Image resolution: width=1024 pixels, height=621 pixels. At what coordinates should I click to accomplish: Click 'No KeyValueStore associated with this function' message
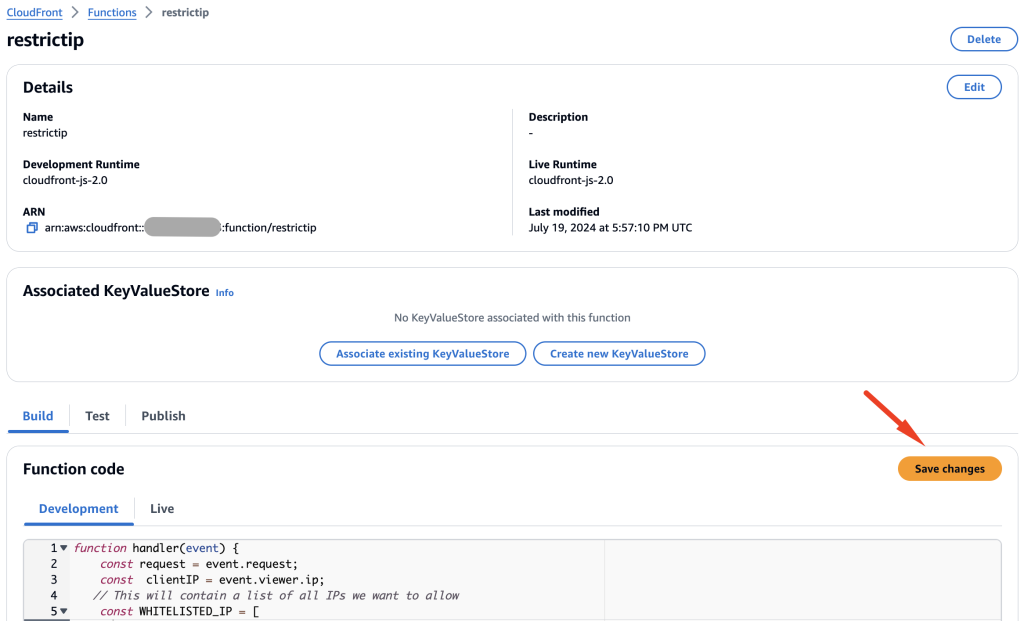pos(512,317)
